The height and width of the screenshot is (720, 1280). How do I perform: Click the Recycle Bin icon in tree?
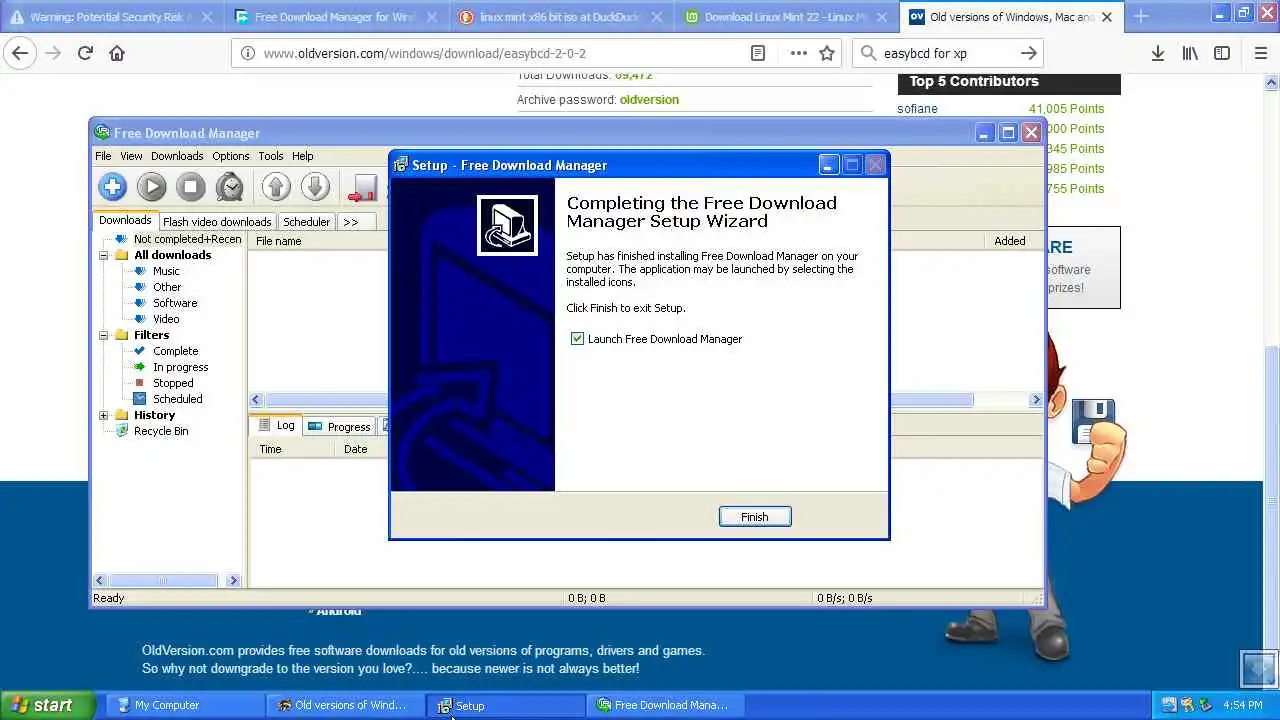pyautogui.click(x=122, y=431)
